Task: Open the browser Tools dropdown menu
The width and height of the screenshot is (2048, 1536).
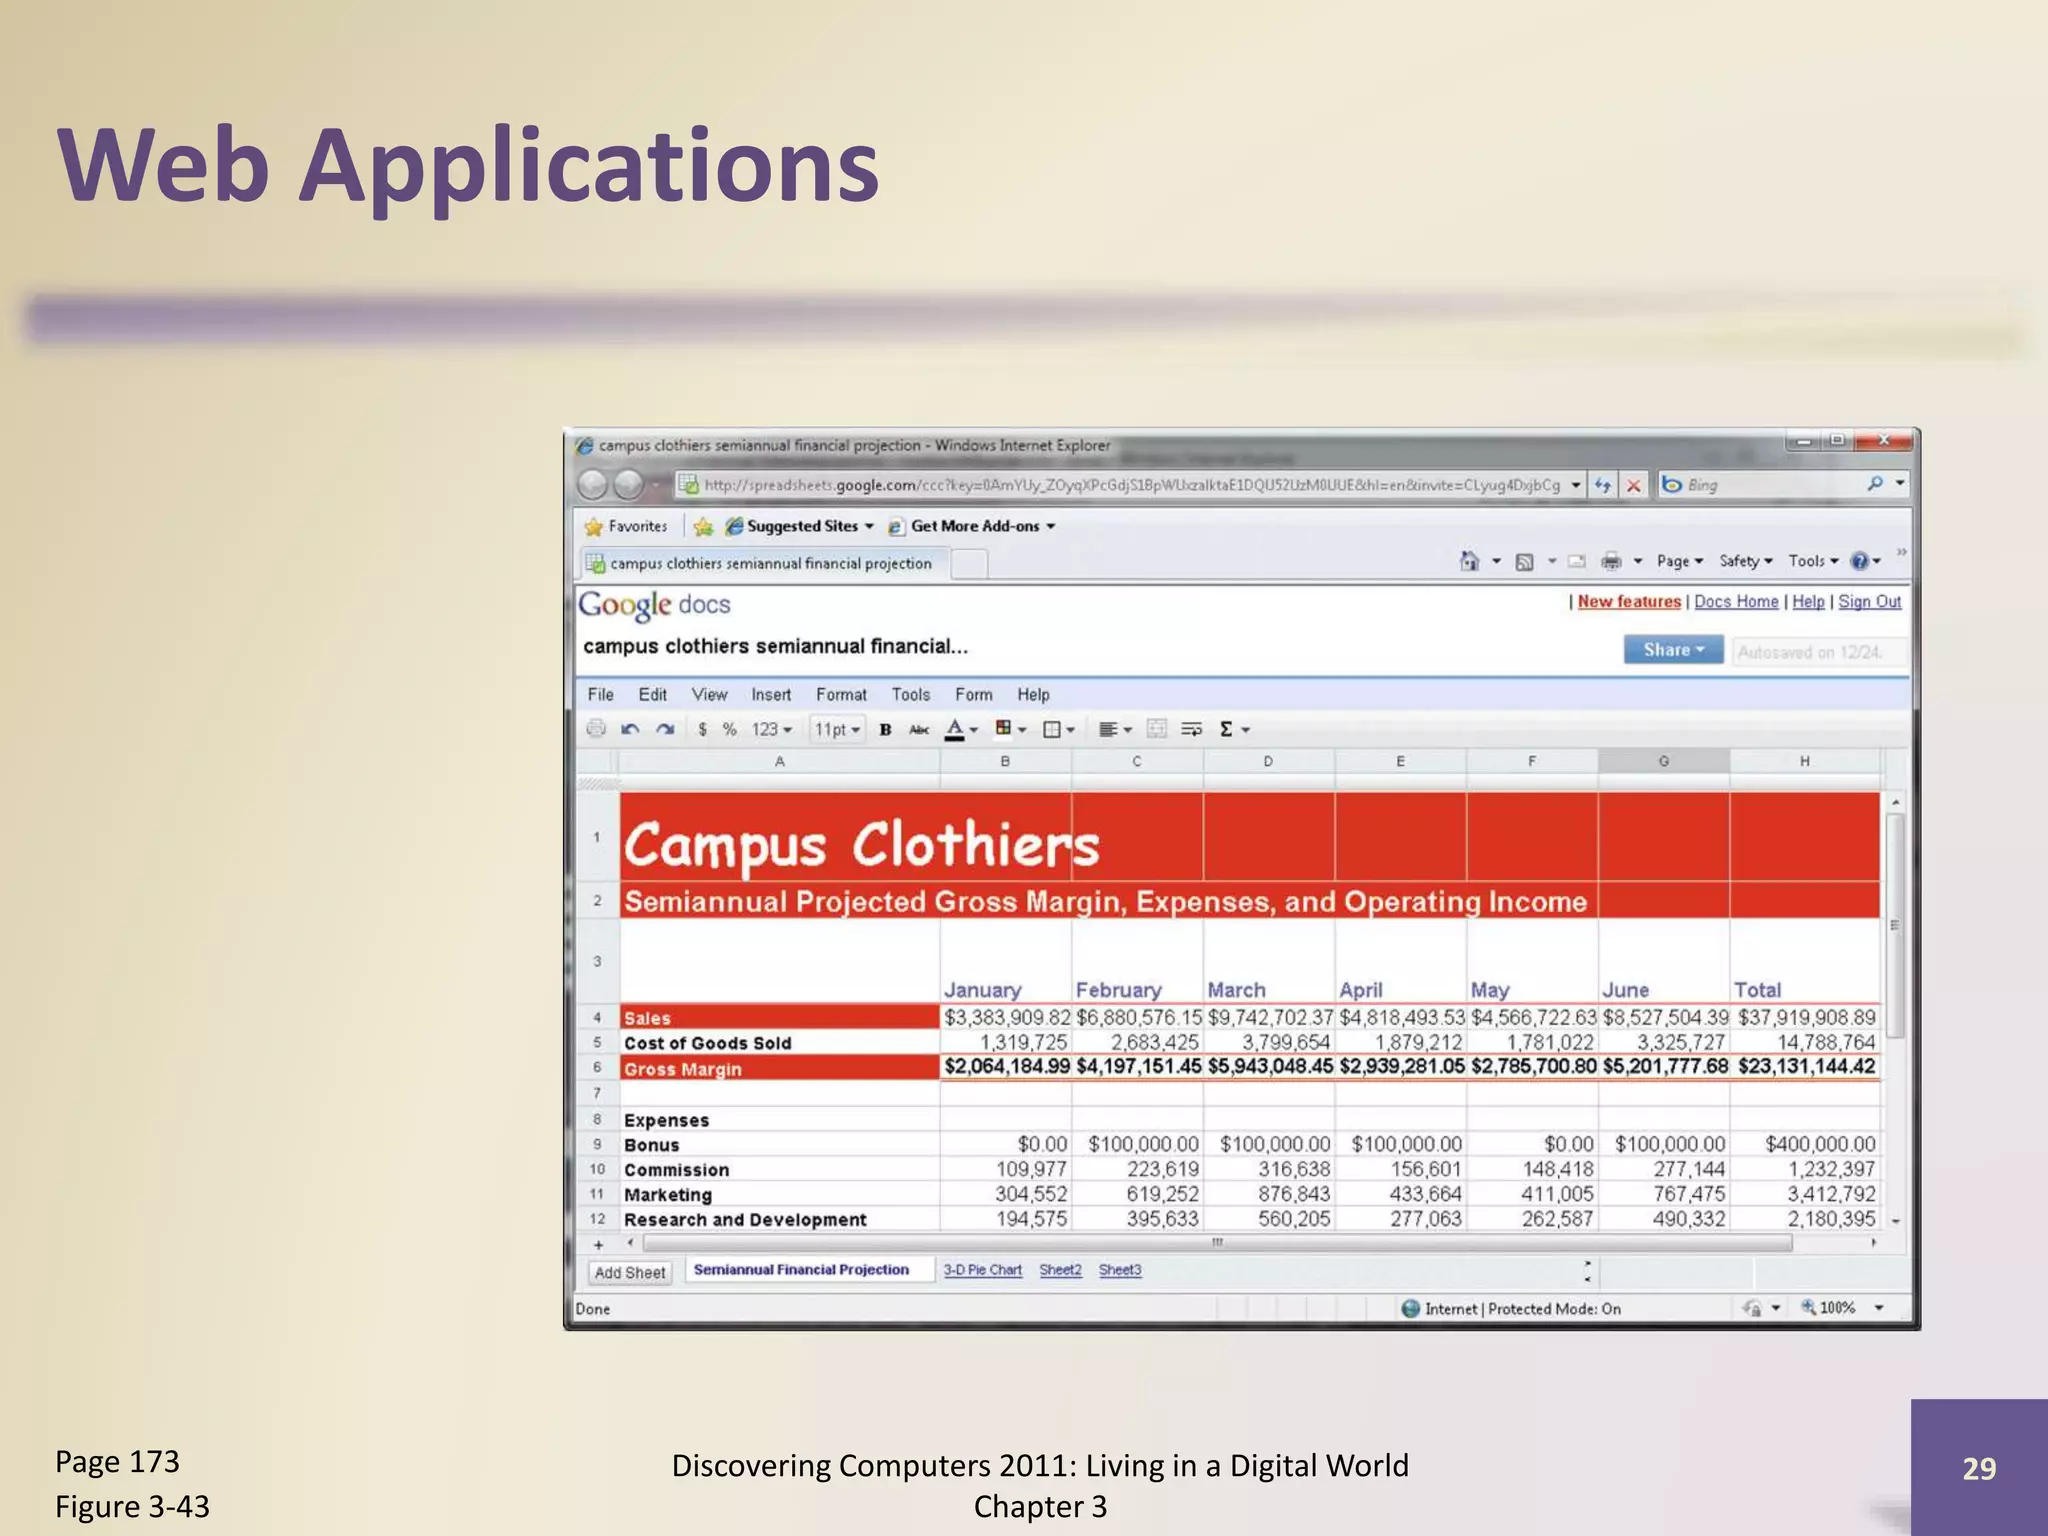Action: [1814, 561]
